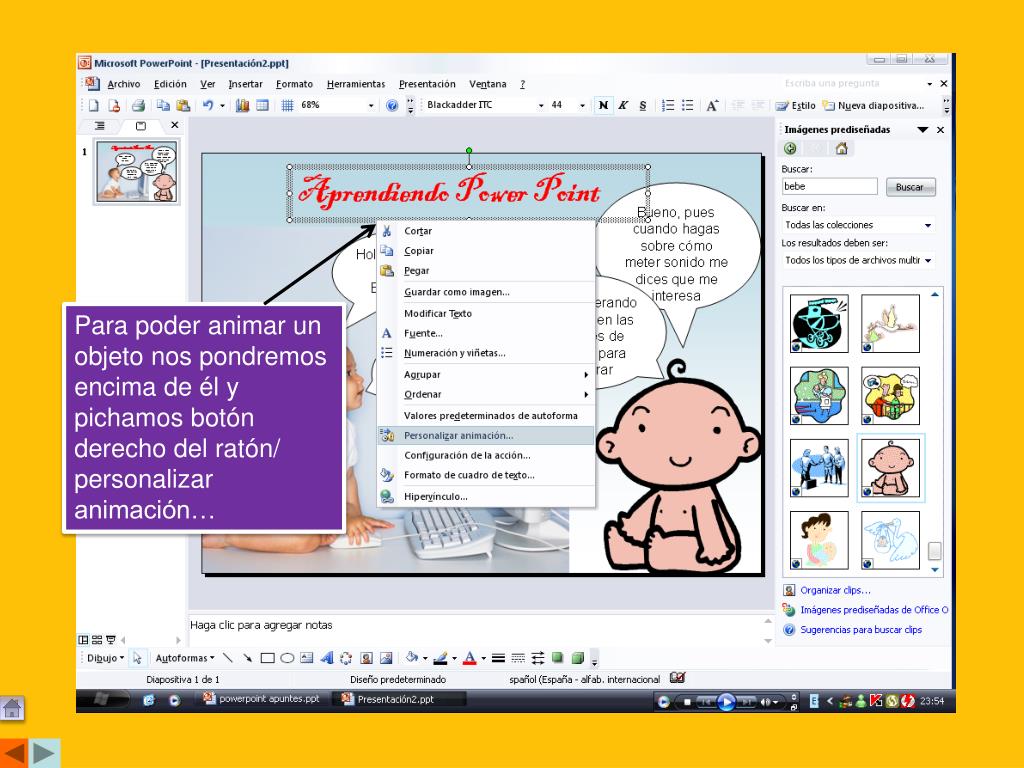The height and width of the screenshot is (768, 1024).
Task: Click the Copy icon in standard toolbar
Action: [163, 105]
